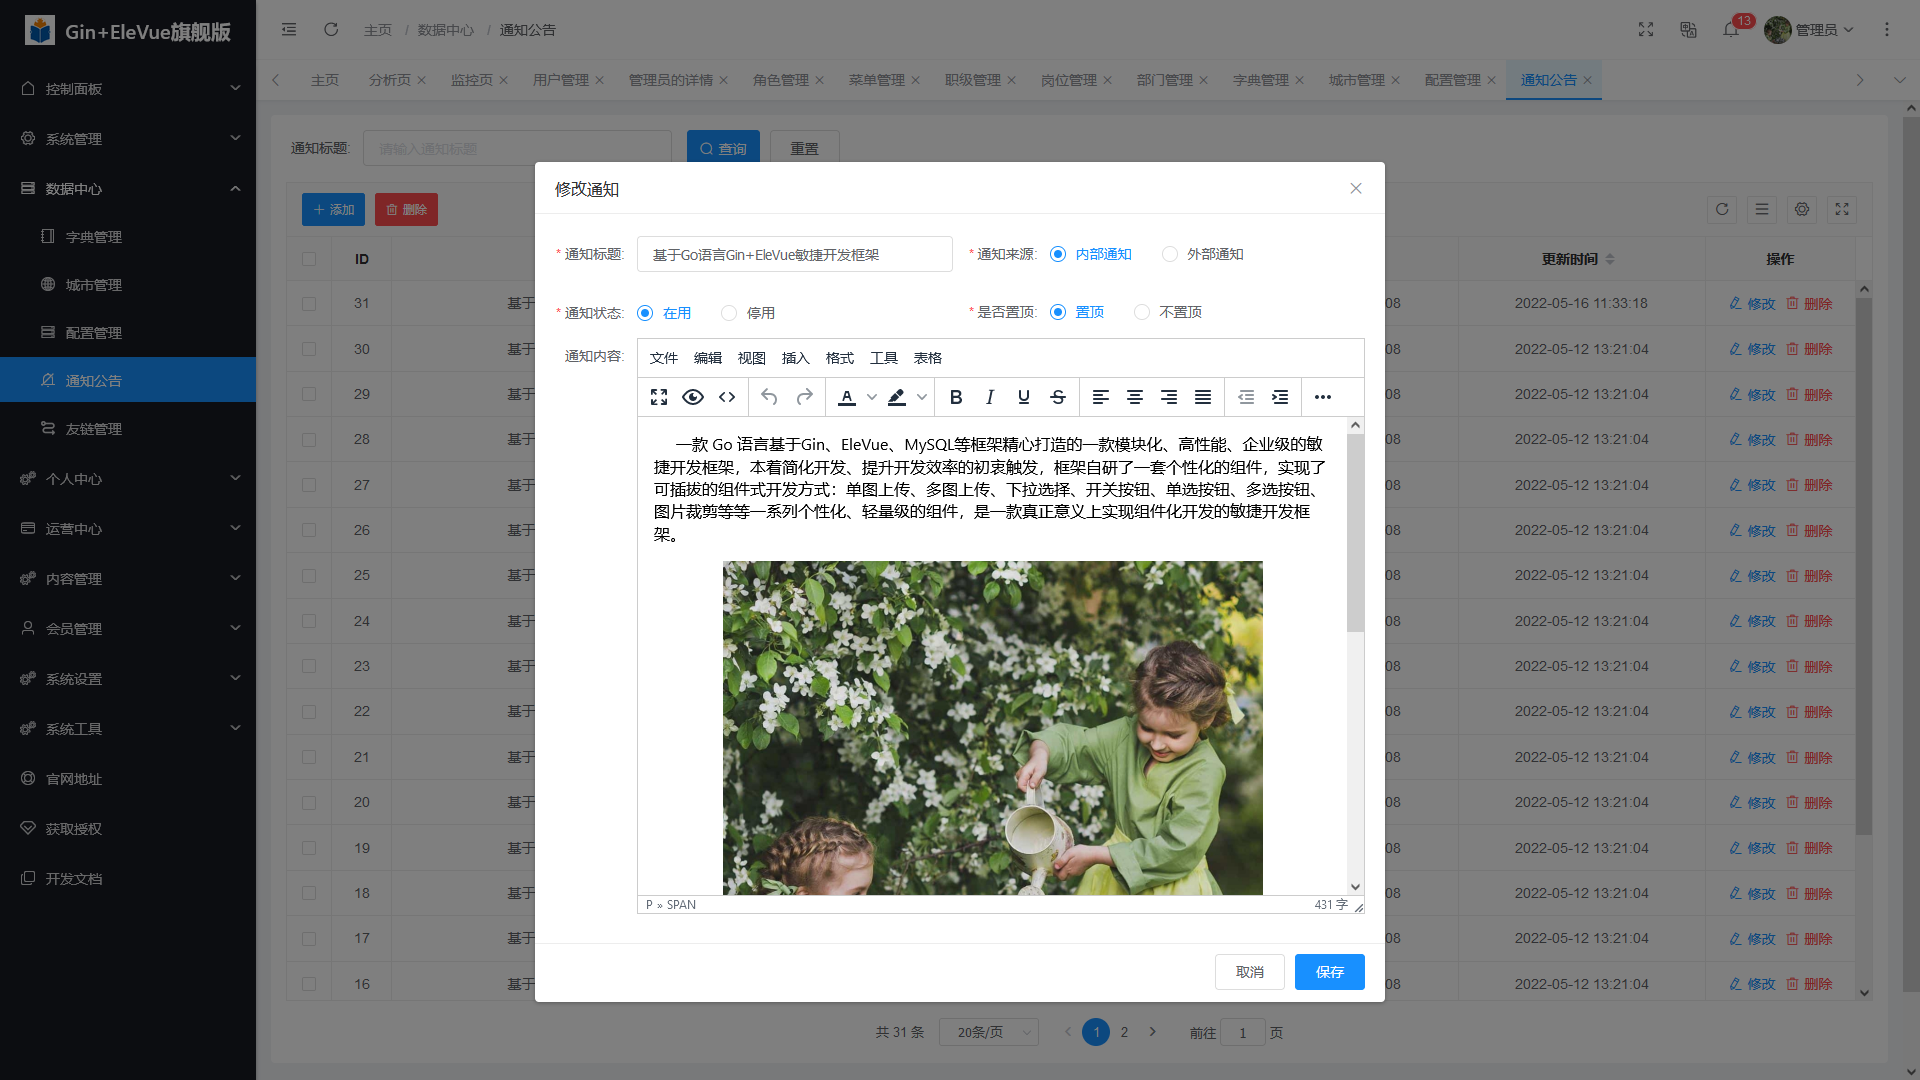Apply bold formatting in editor toolbar
The width and height of the screenshot is (1920, 1080).
tap(956, 397)
